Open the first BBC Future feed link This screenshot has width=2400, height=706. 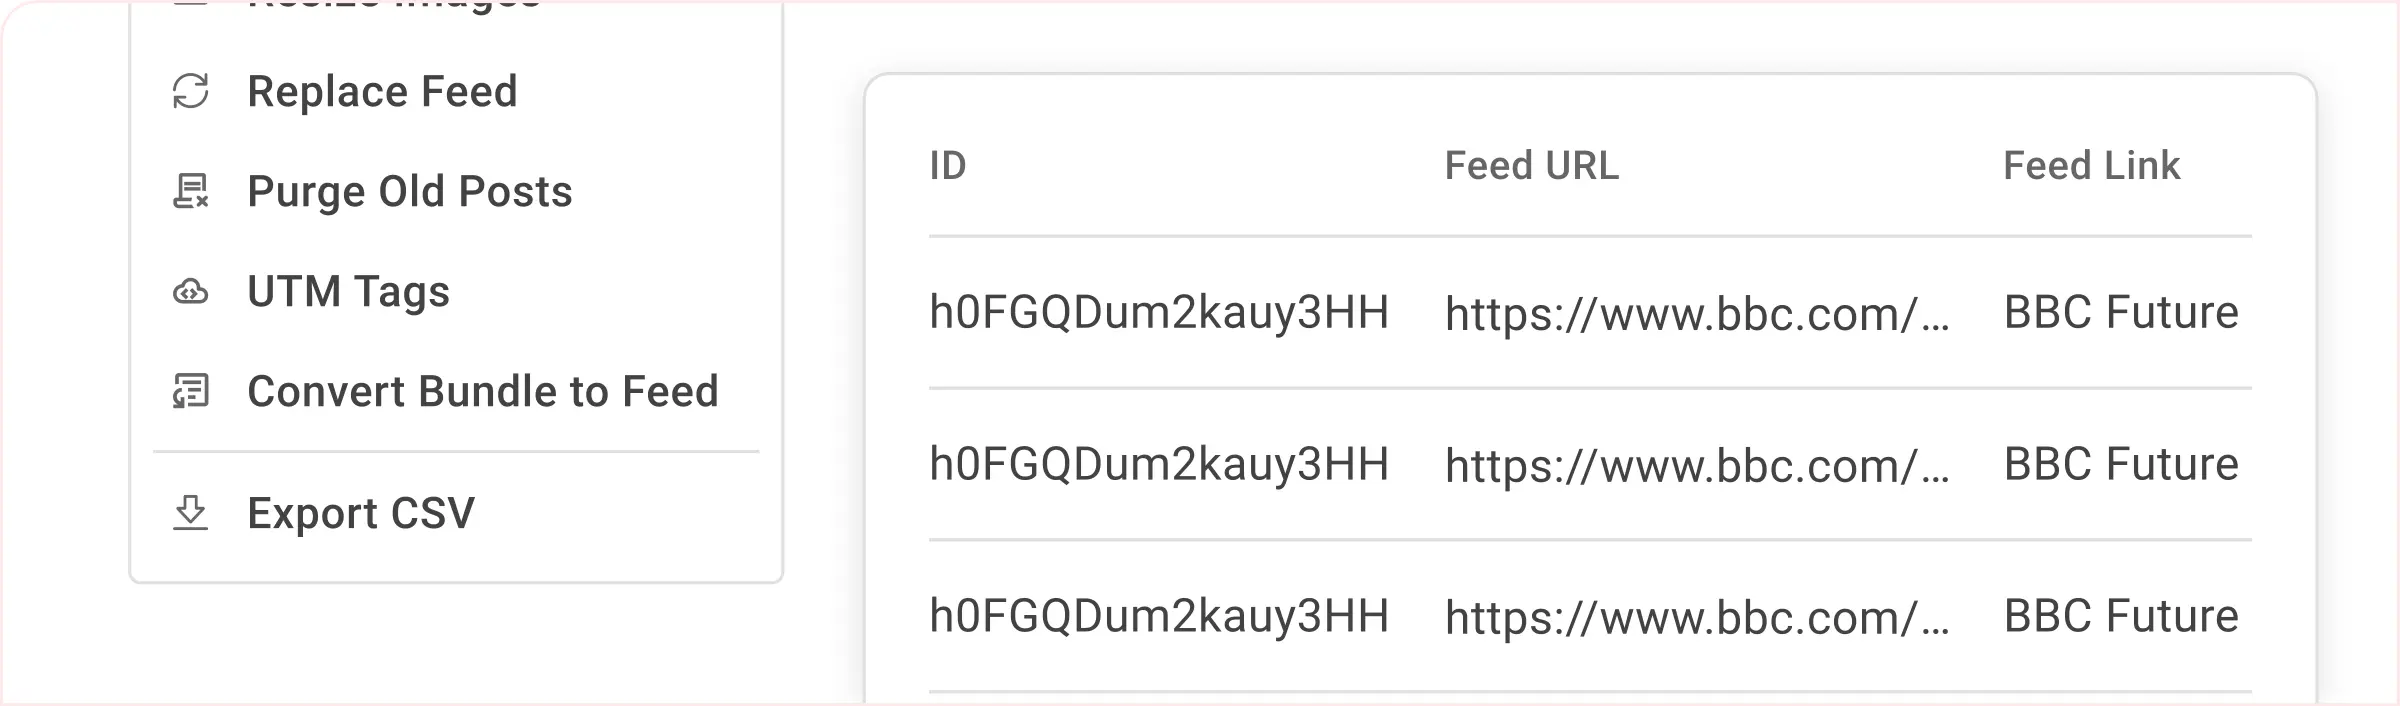click(2122, 311)
